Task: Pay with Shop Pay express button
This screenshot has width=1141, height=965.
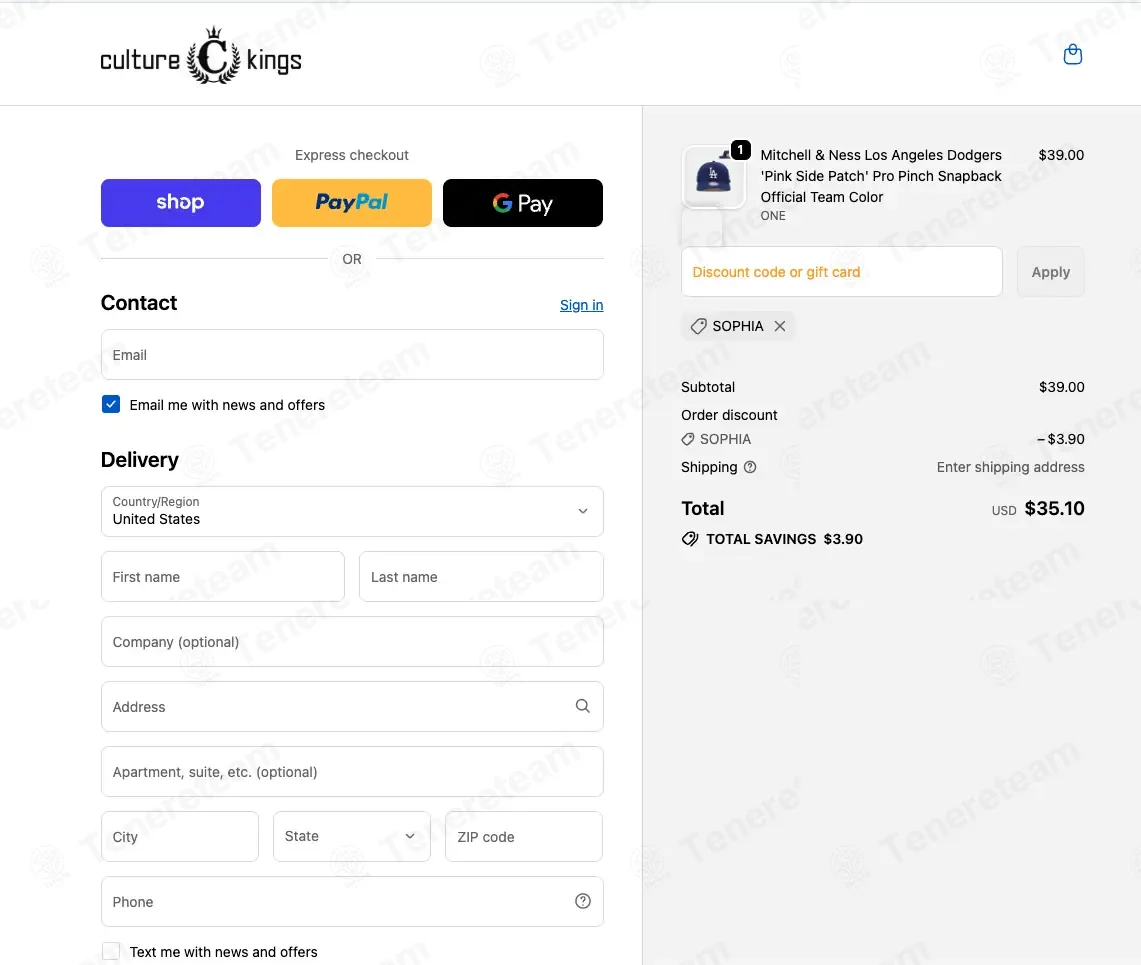Action: 180,202
